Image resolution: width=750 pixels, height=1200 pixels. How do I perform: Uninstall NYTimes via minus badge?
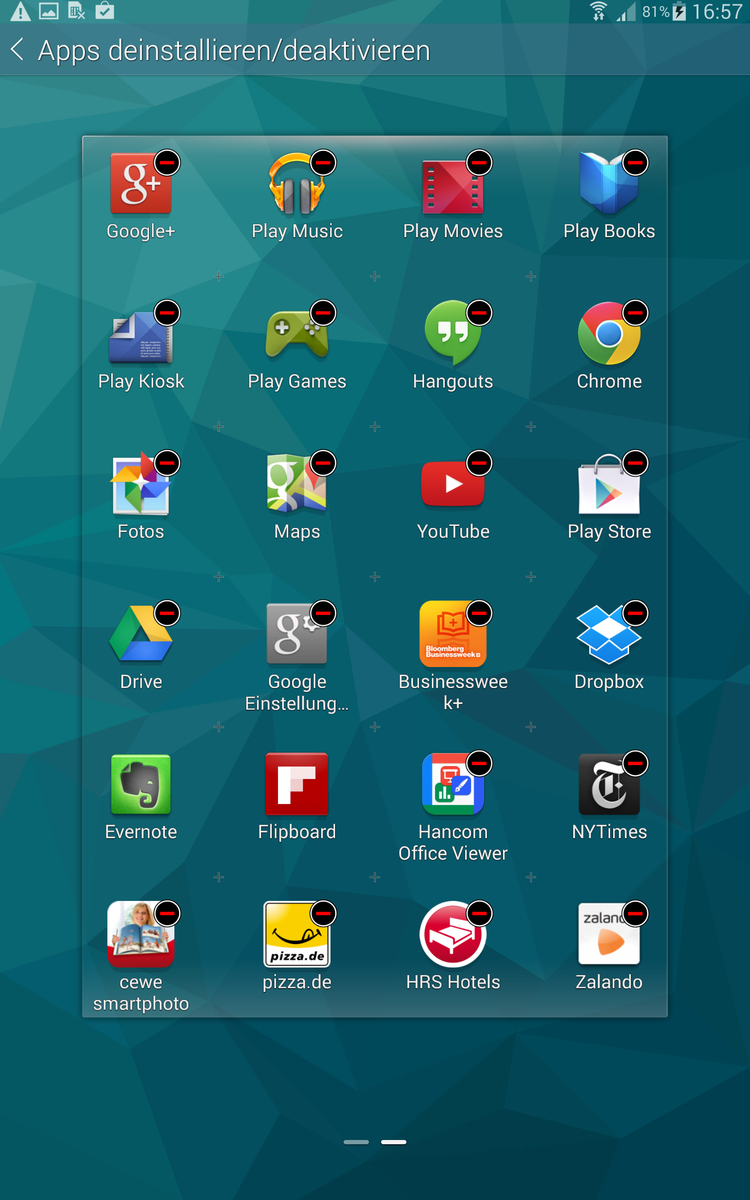pyautogui.click(x=635, y=763)
